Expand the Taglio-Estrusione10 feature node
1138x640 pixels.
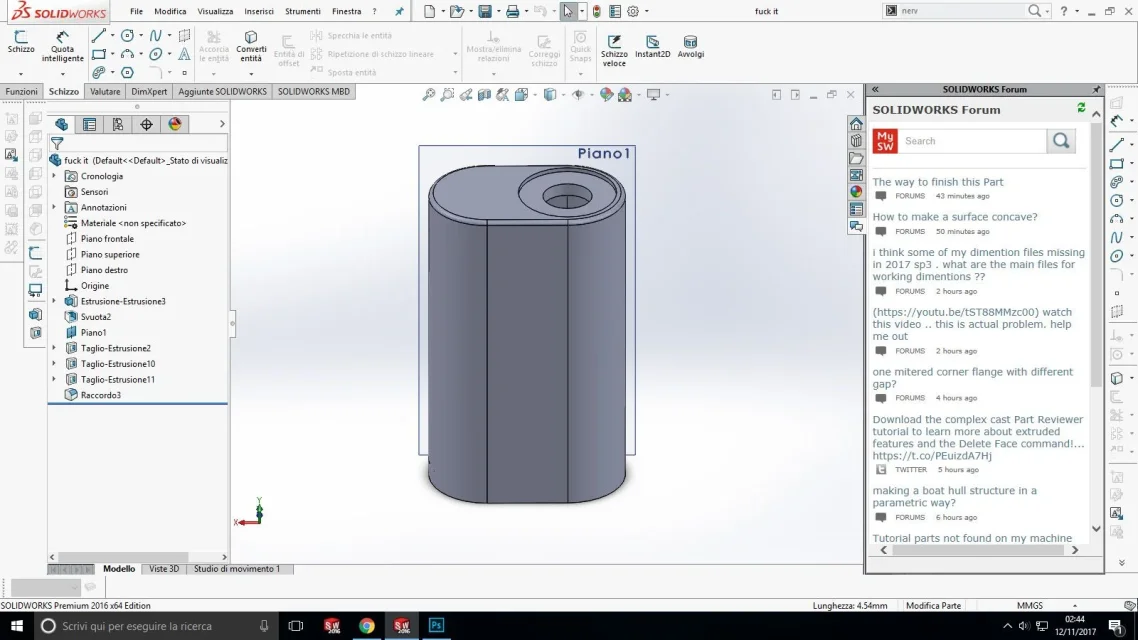pos(54,364)
